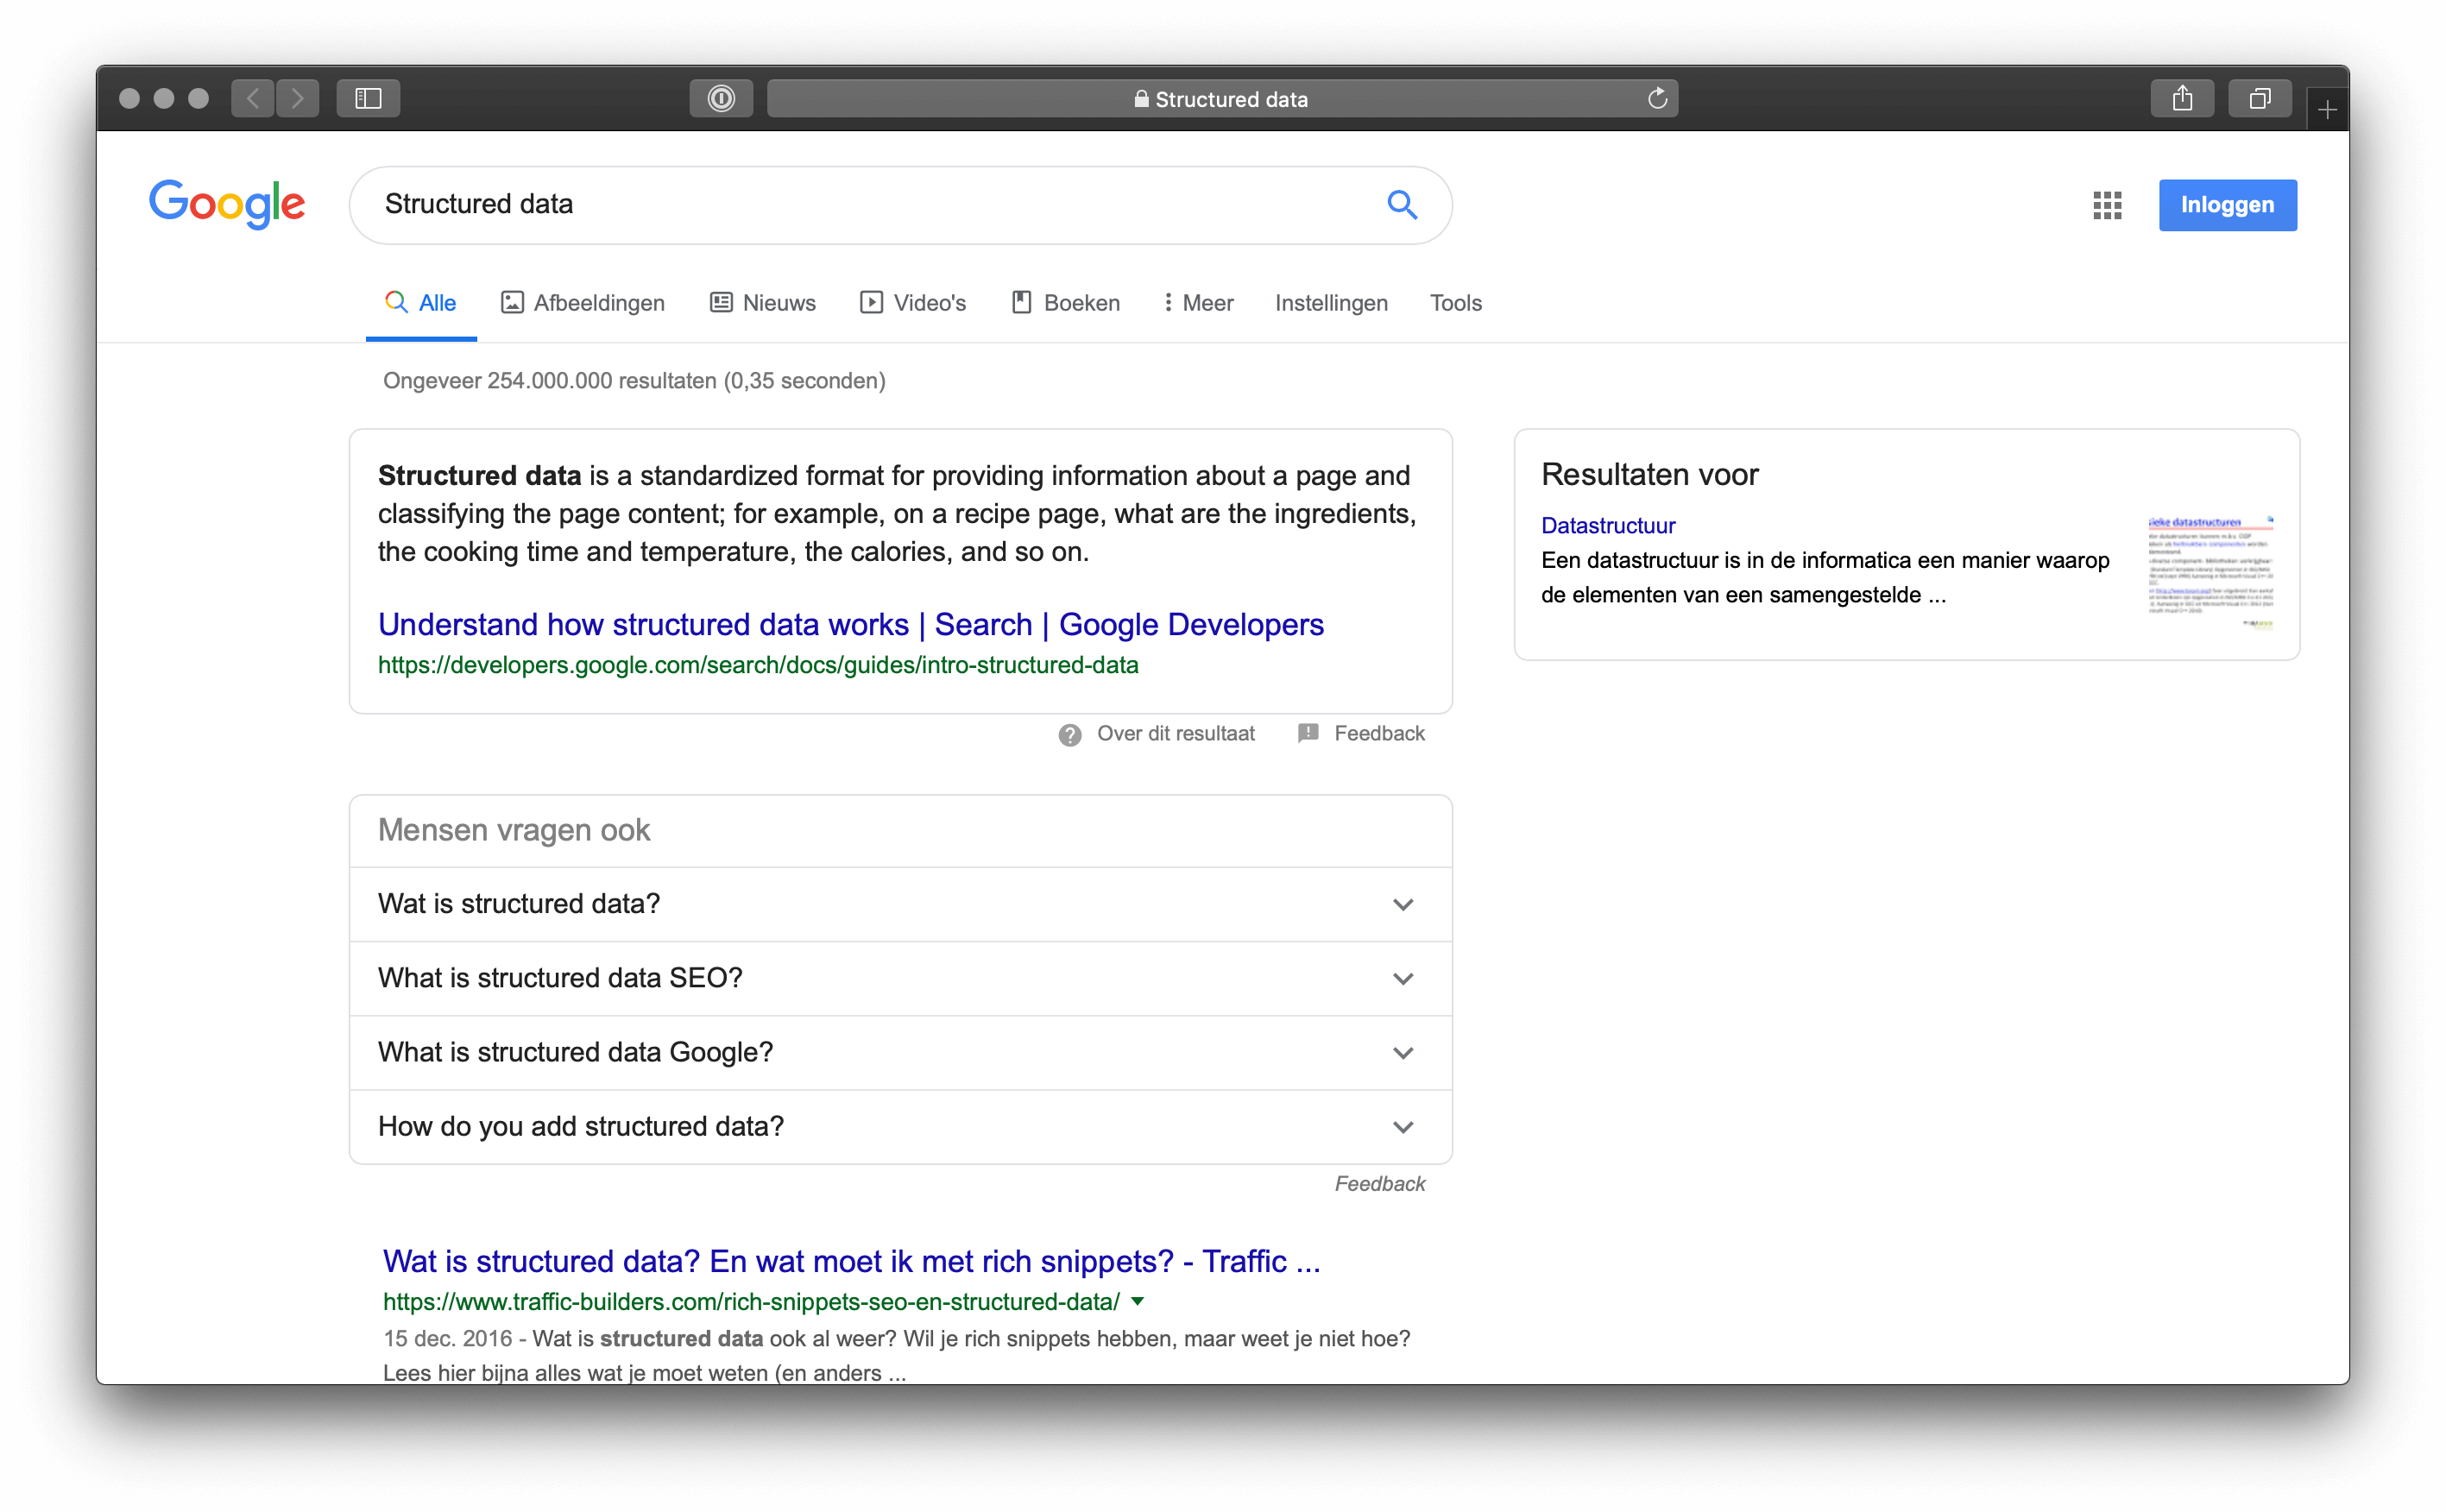2446x1512 pixels.
Task: Go back with Safari back arrow
Action: click(253, 98)
